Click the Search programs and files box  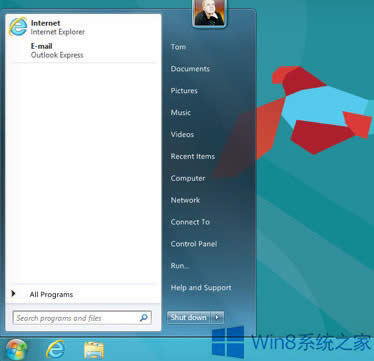(x=82, y=318)
